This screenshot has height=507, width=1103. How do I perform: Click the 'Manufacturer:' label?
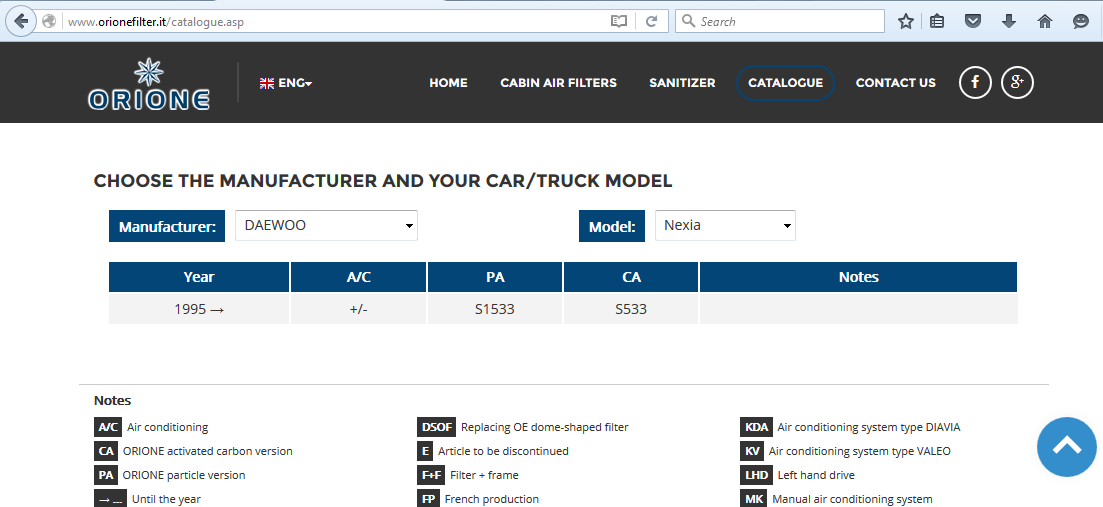pos(167,226)
